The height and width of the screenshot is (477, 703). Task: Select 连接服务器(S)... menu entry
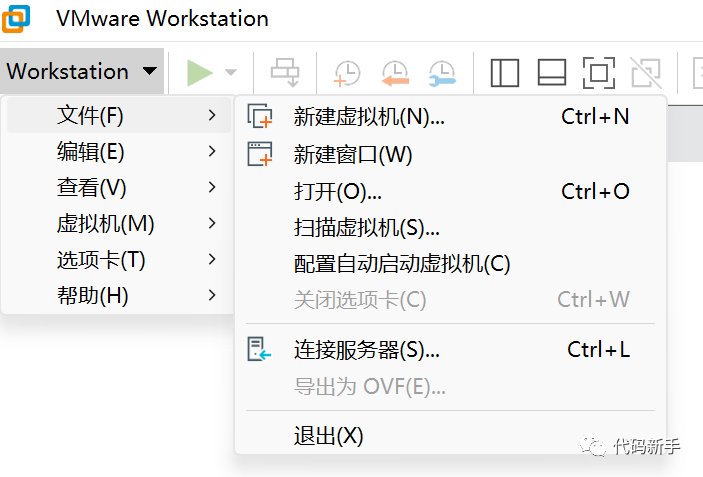[451, 350]
